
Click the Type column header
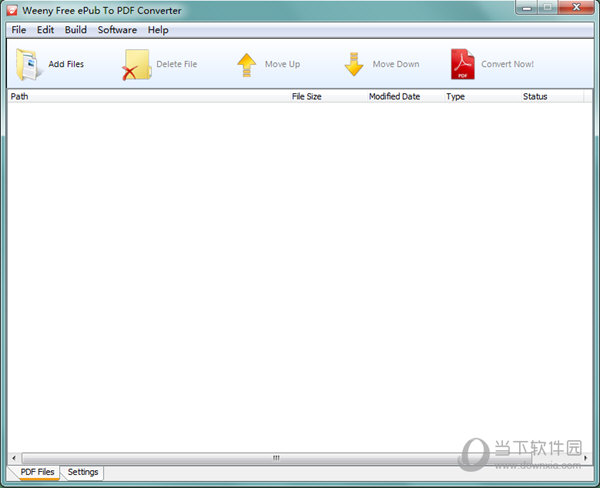coord(482,96)
